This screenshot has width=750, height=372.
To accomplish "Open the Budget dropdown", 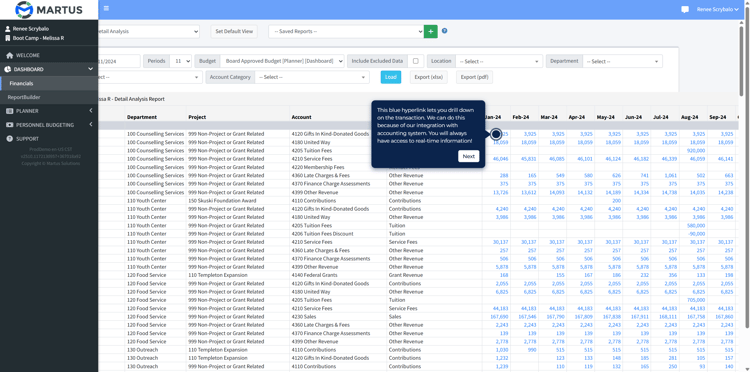I will coord(282,61).
